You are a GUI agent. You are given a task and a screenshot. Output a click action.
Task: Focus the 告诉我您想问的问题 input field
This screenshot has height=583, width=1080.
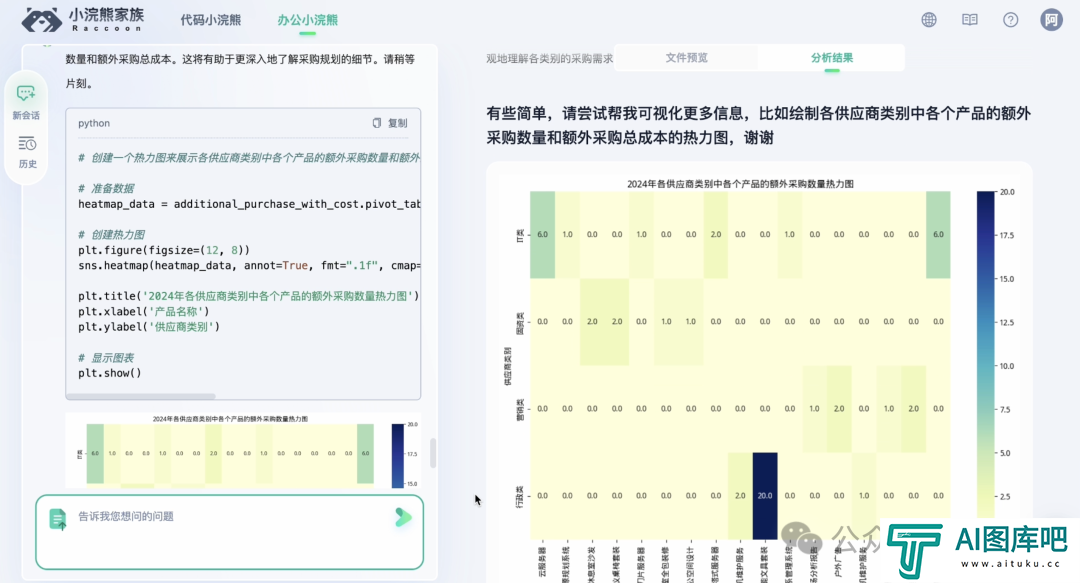(229, 531)
